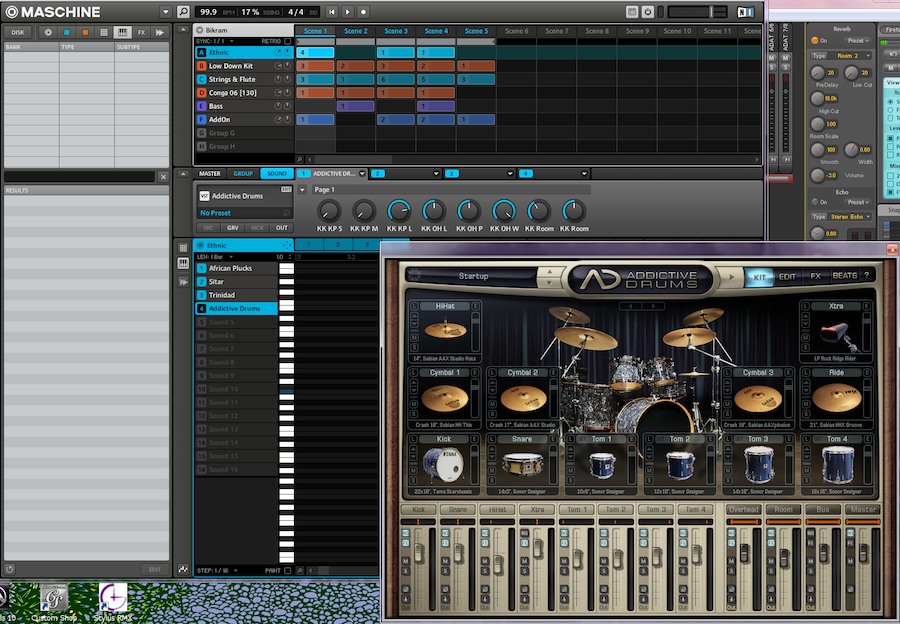This screenshot has width=900, height=624.
Task: Clear the browser search field with X icon
Action: (163, 177)
